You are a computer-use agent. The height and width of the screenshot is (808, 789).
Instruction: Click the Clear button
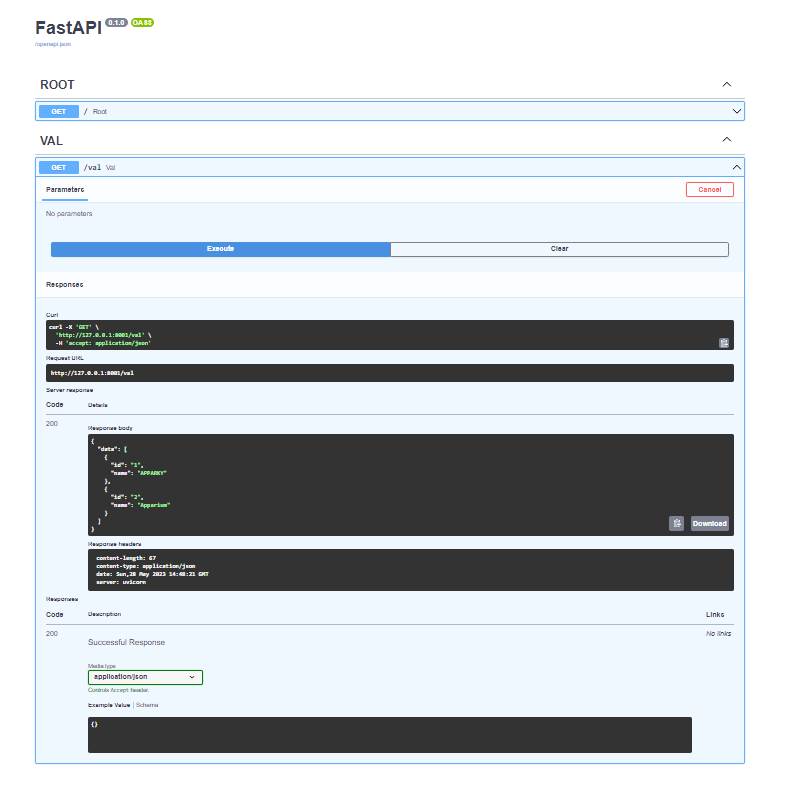559,249
